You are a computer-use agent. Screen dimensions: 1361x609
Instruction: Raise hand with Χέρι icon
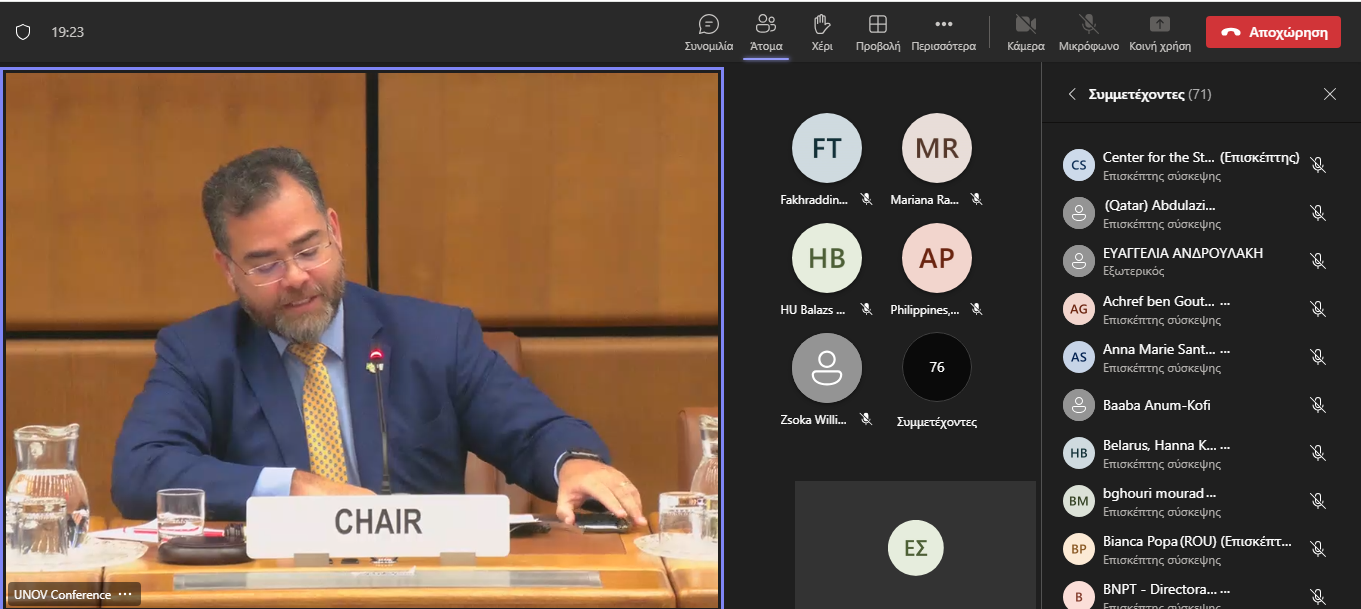(822, 32)
